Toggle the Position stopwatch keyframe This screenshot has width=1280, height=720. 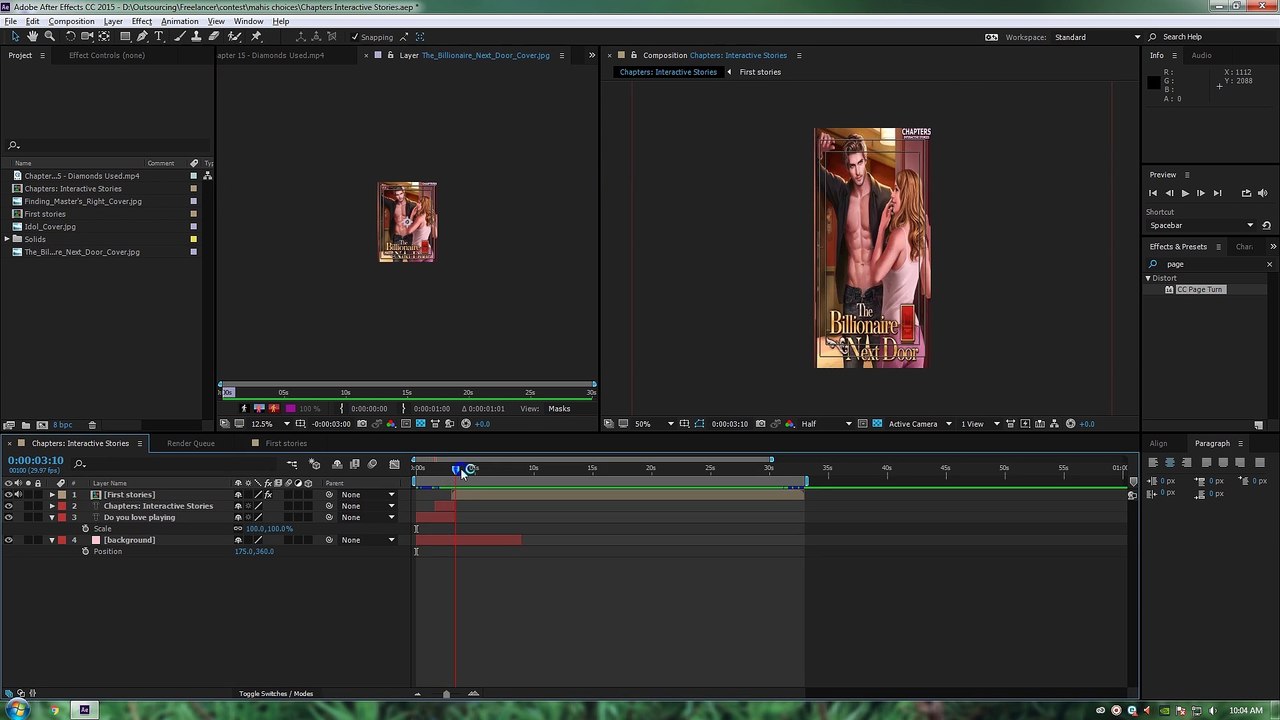(85, 552)
